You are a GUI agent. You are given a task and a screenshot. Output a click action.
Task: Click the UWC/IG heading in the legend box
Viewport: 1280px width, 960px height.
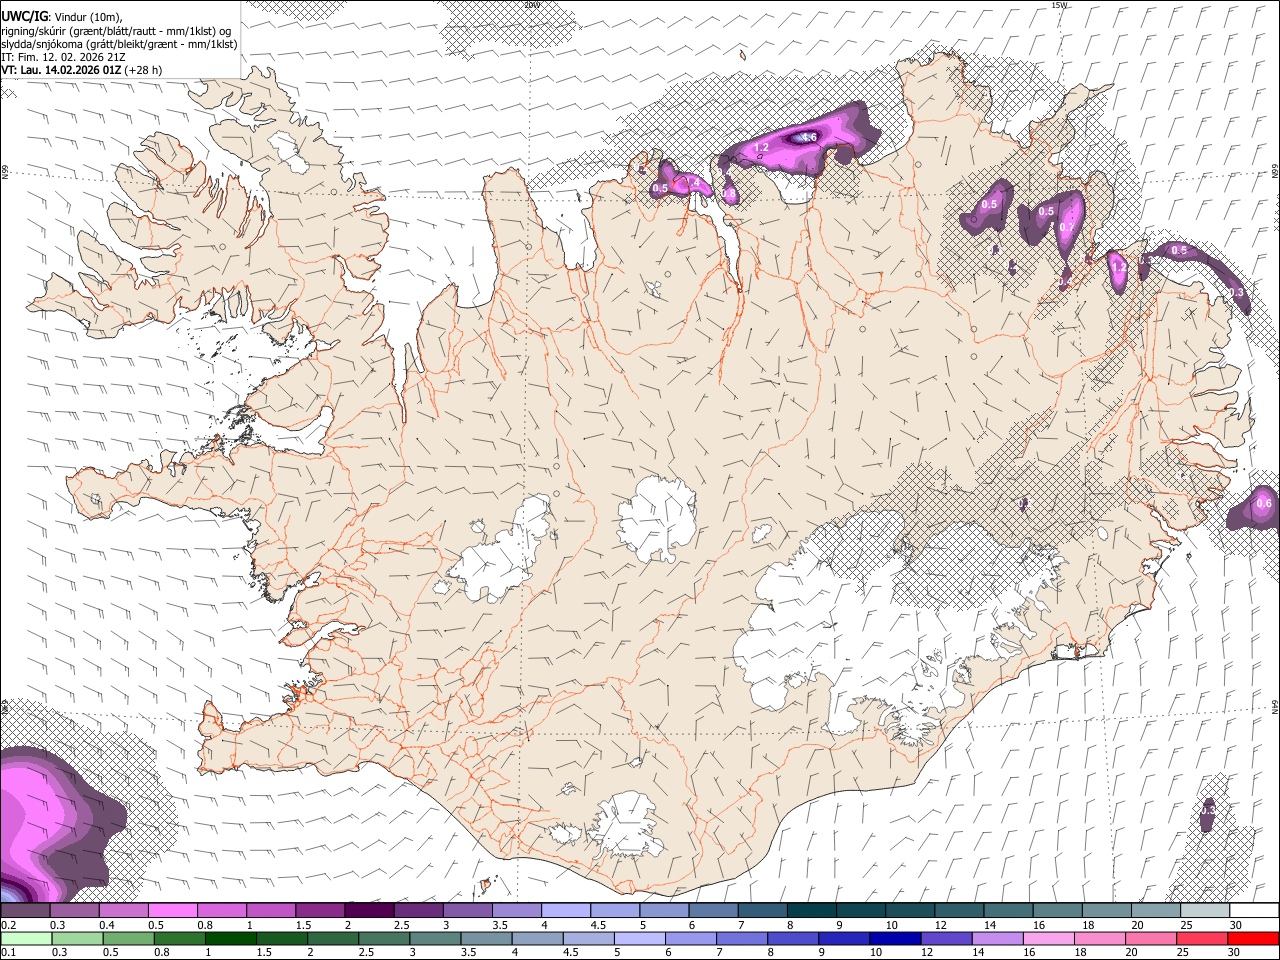tap(24, 17)
